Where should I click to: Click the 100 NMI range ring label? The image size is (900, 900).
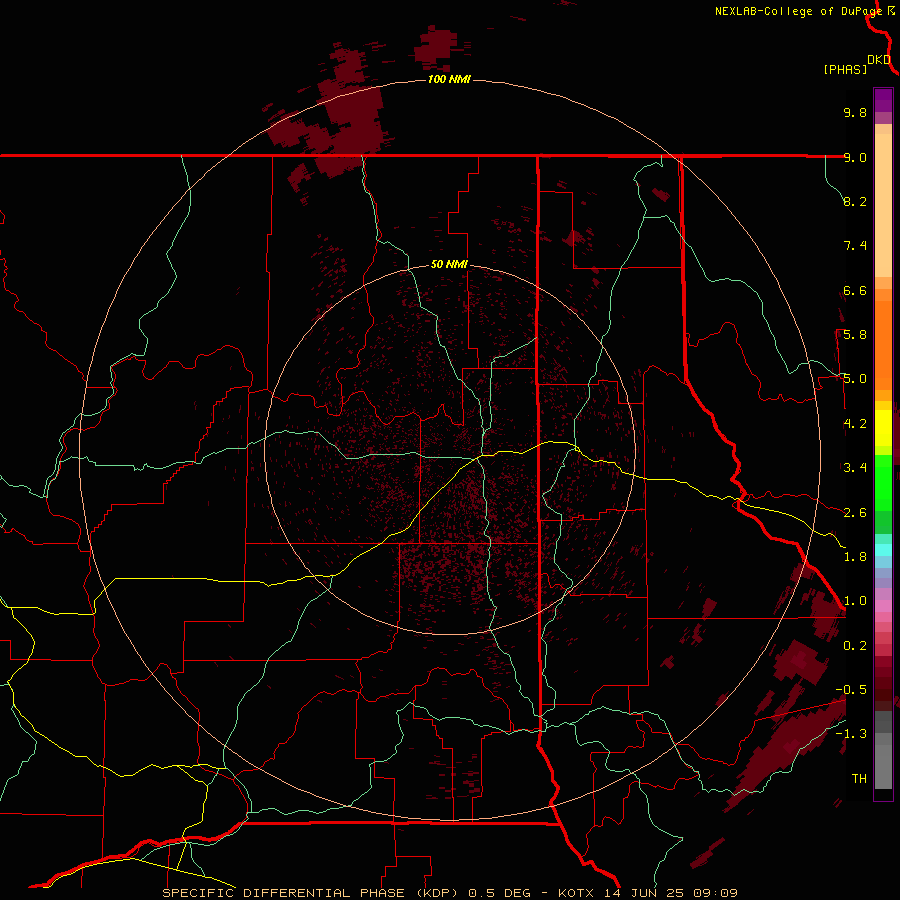[449, 79]
